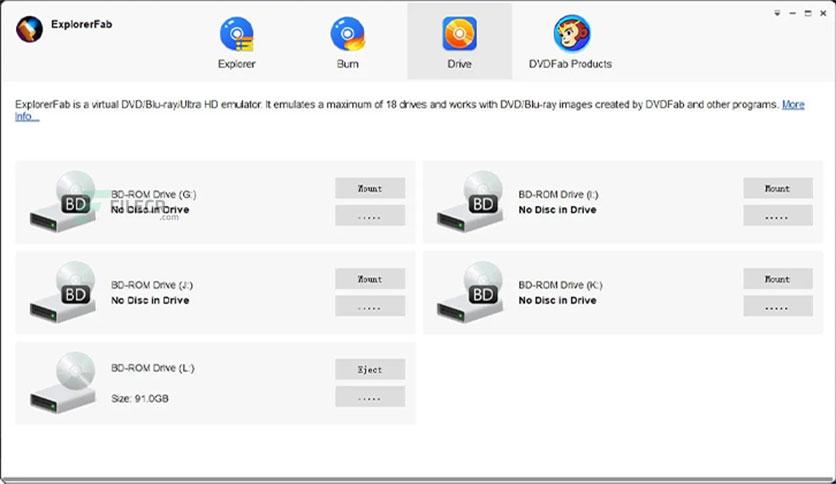Click No Disc in Drive under drive J:
Viewport: 836px width, 484px height.
pos(150,301)
